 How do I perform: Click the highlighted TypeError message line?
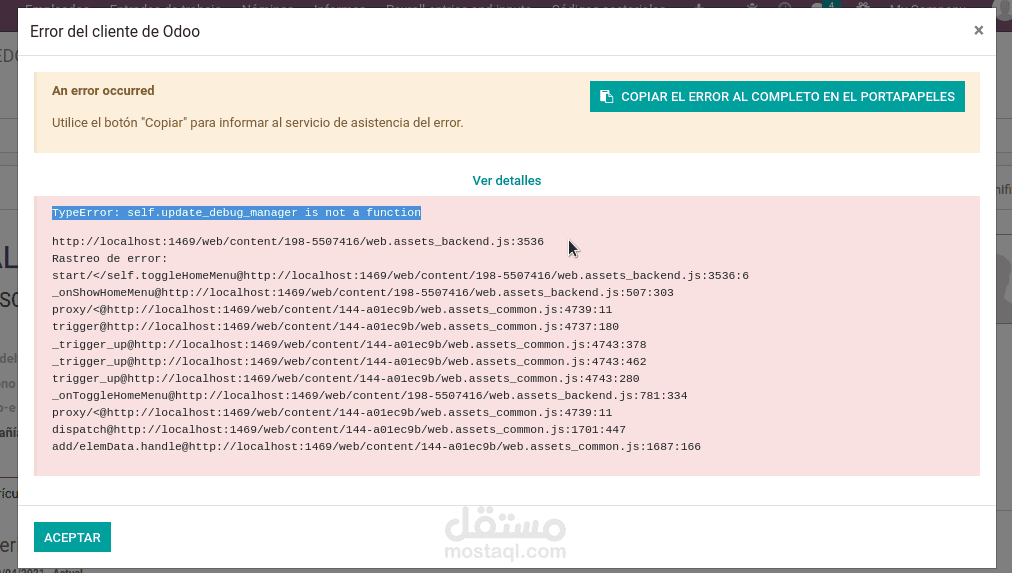[236, 212]
